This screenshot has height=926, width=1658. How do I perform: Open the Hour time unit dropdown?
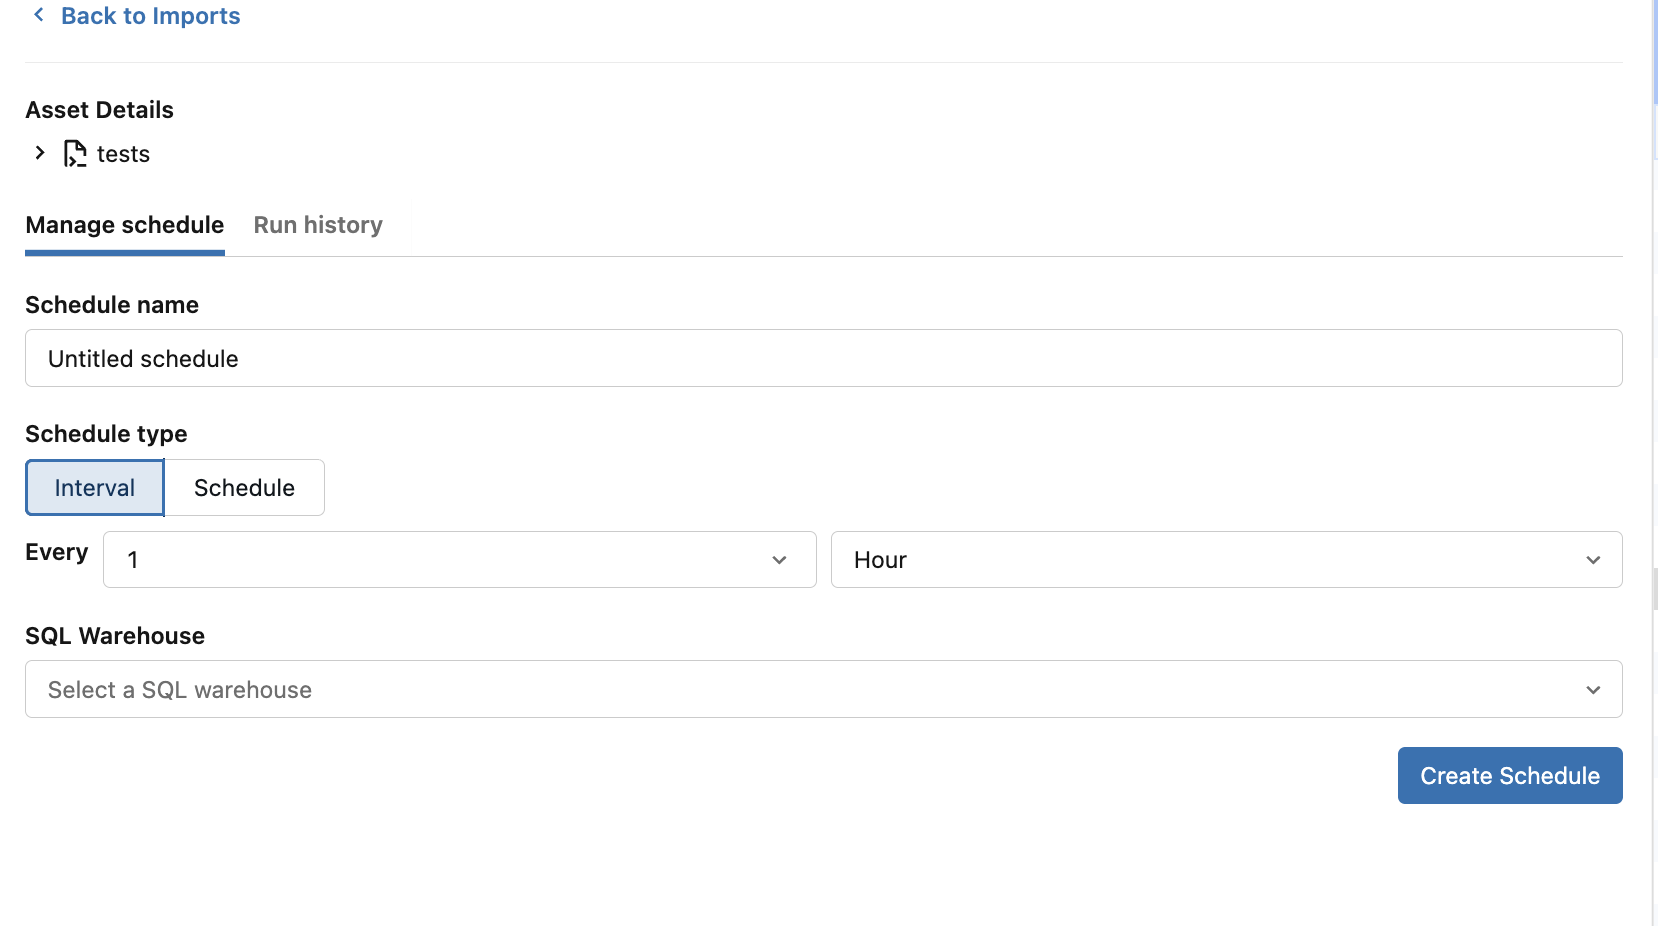pos(1226,560)
